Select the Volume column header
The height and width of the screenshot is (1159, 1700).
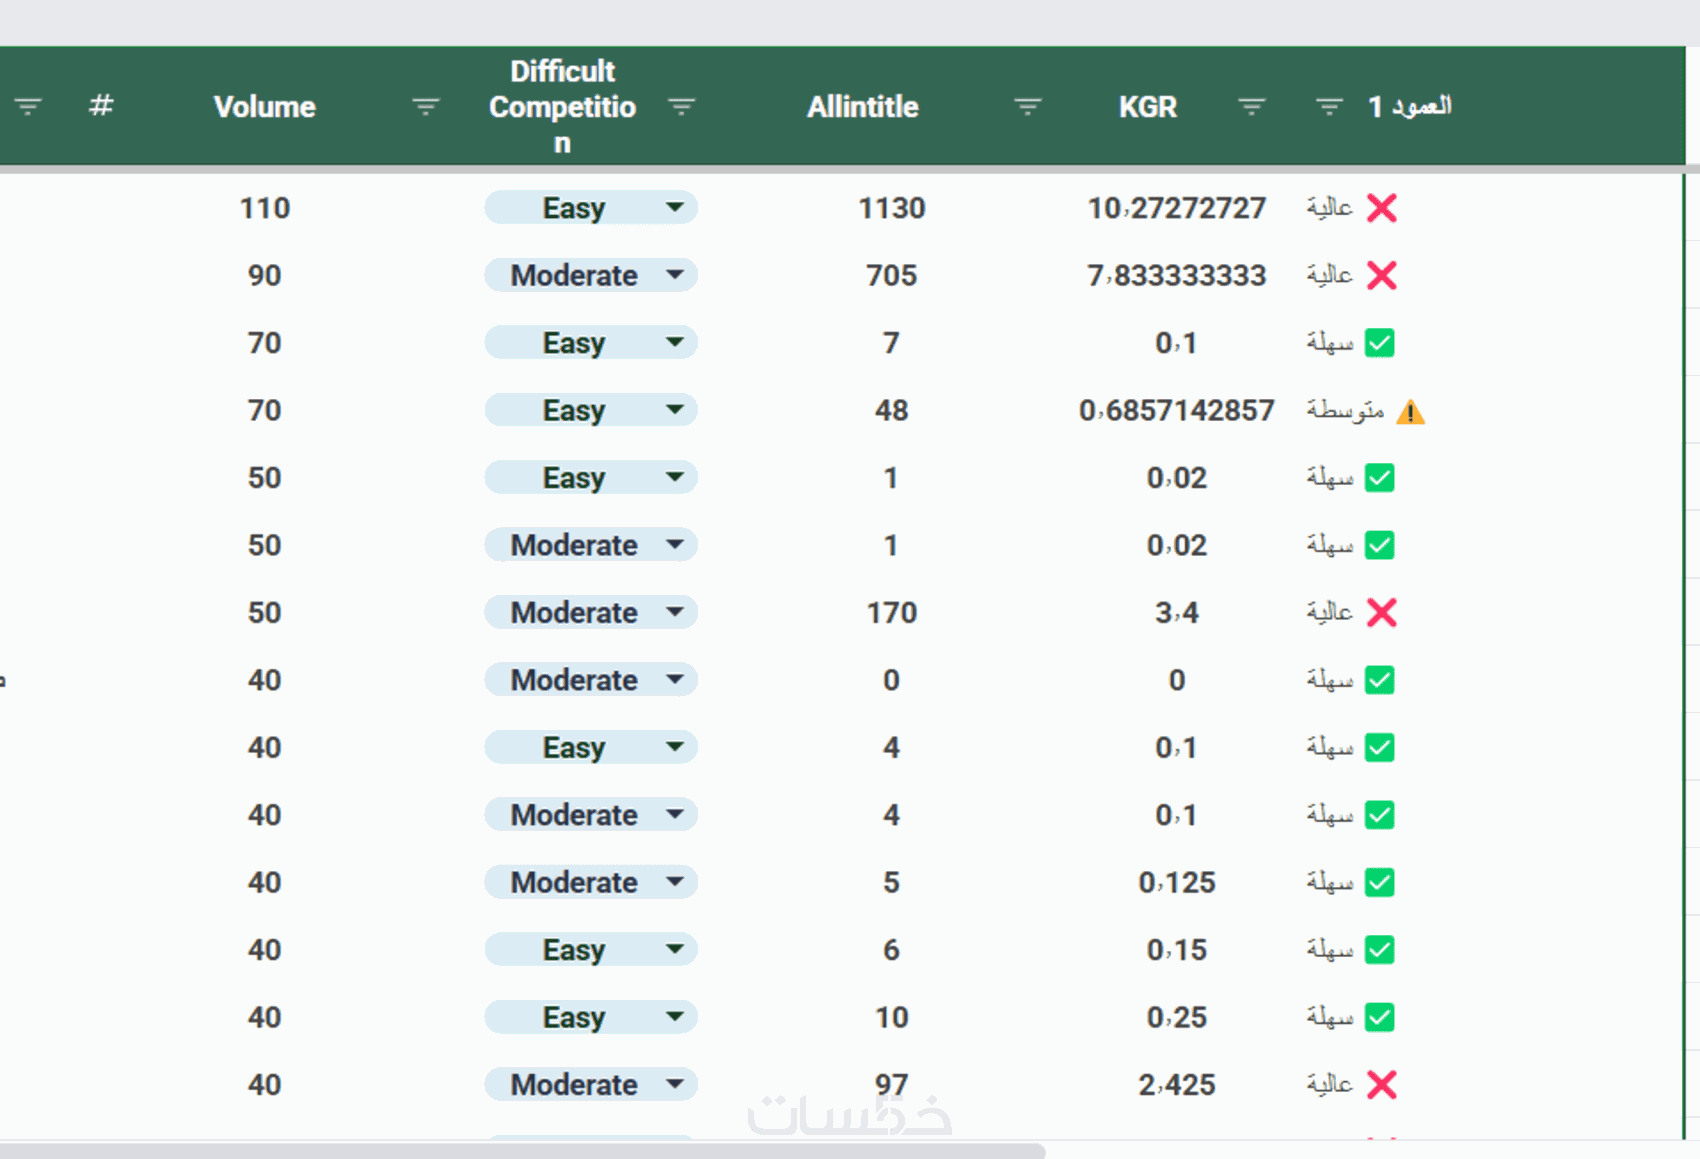(x=265, y=106)
